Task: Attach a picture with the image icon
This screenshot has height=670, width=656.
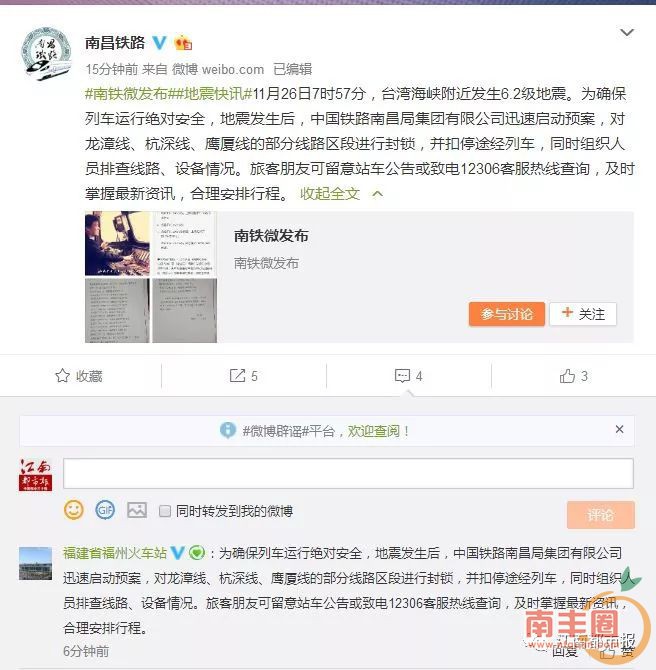Action: click(137, 510)
